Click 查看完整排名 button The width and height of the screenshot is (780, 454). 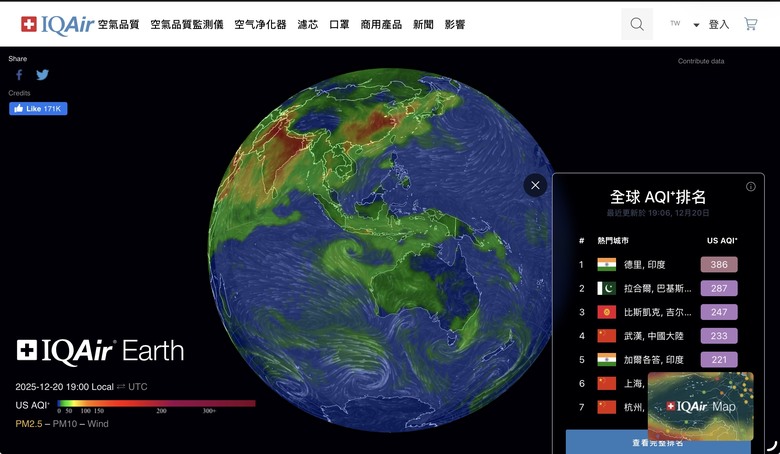pyautogui.click(x=658, y=442)
